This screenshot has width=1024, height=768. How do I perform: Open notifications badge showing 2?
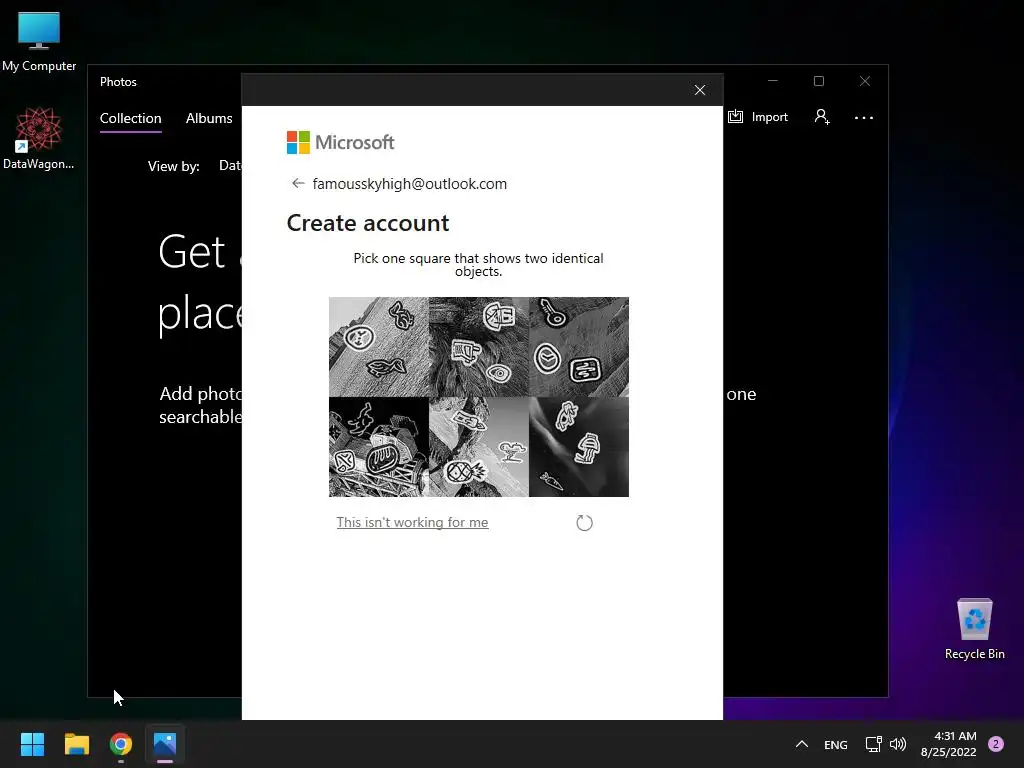(x=996, y=744)
